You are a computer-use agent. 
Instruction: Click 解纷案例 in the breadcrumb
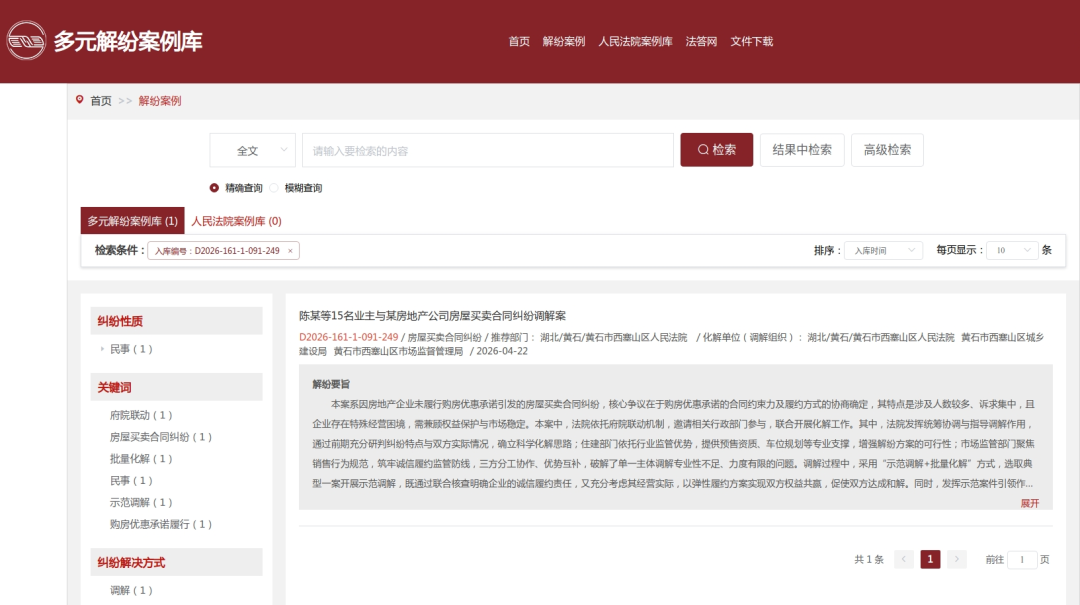(160, 101)
